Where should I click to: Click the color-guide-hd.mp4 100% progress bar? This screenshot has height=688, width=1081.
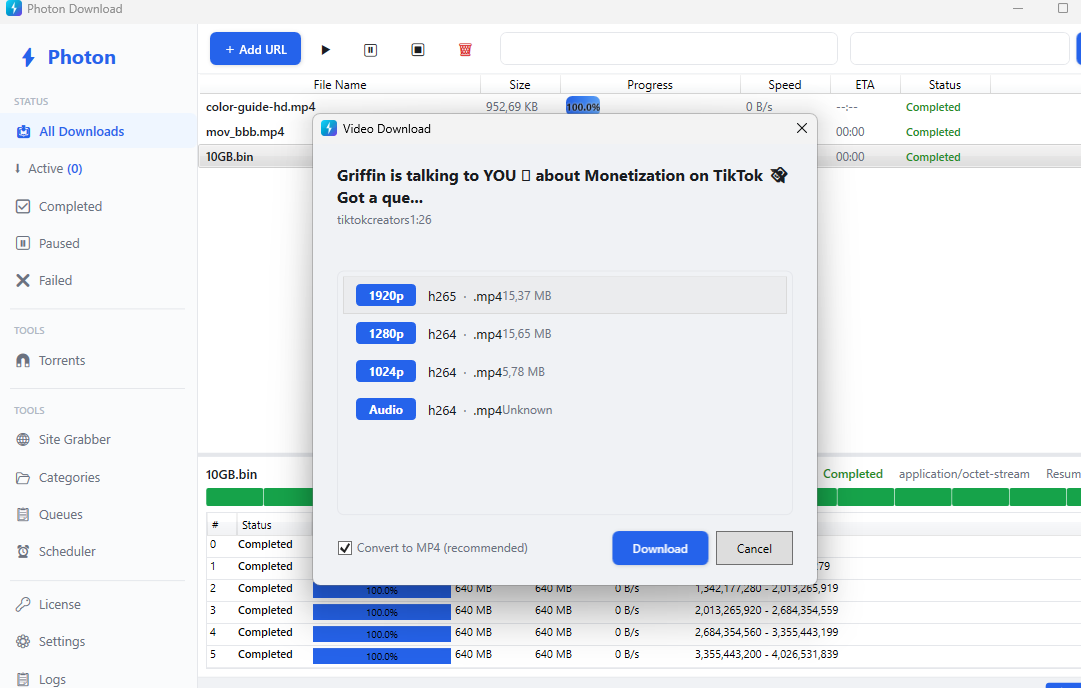coord(583,107)
